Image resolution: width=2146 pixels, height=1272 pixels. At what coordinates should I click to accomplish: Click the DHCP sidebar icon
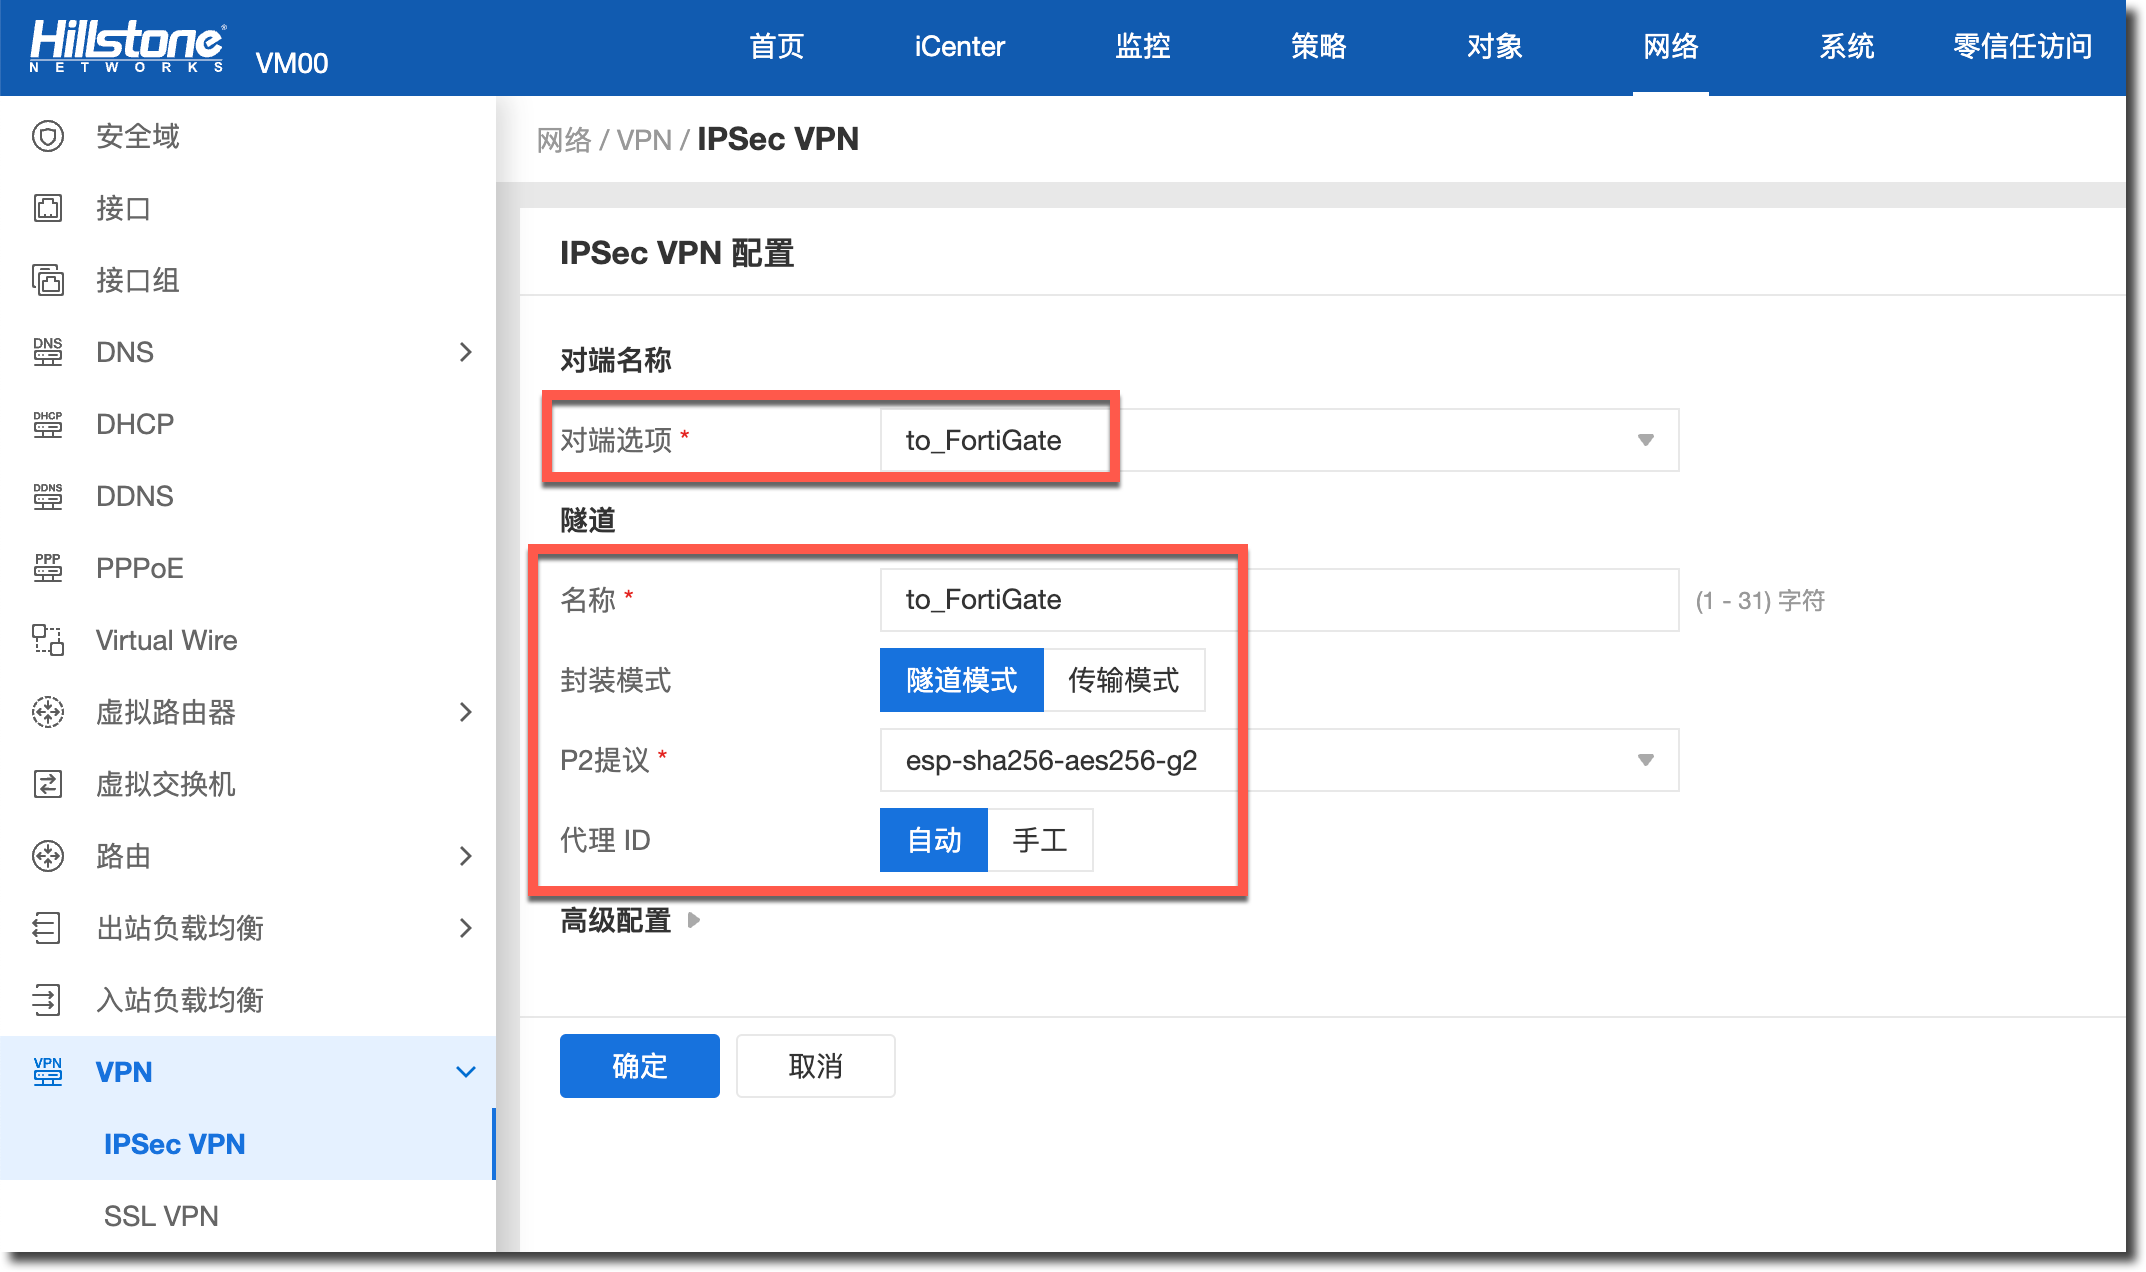tap(48, 424)
